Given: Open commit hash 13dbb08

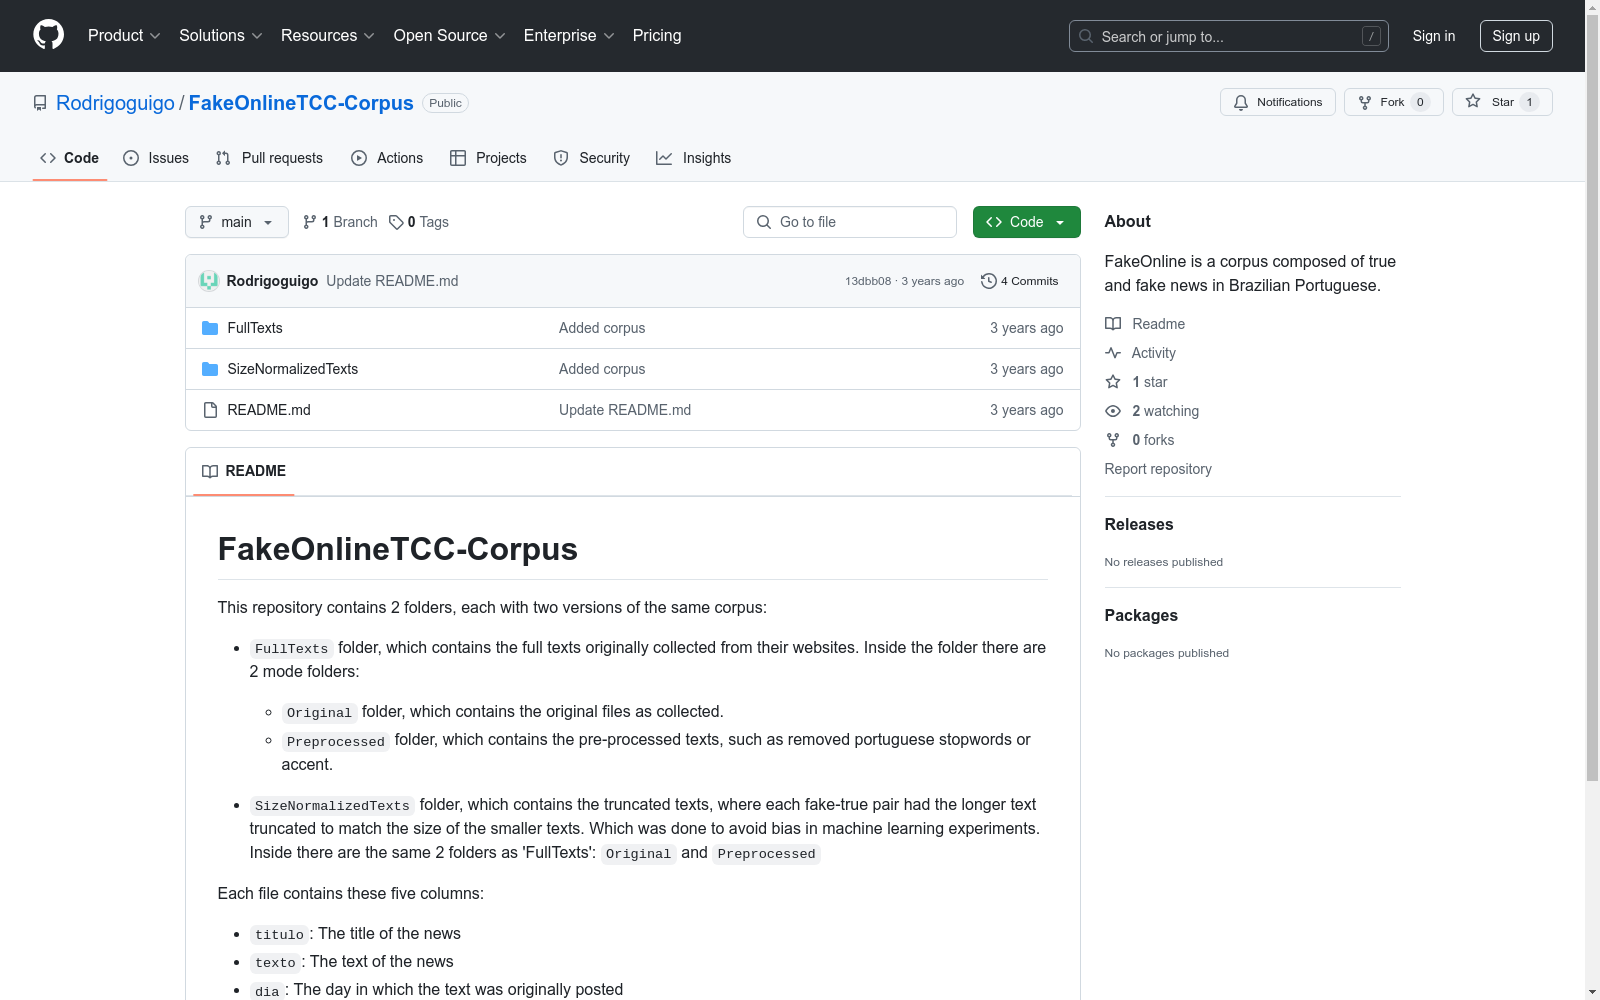Looking at the screenshot, I should 868,281.
